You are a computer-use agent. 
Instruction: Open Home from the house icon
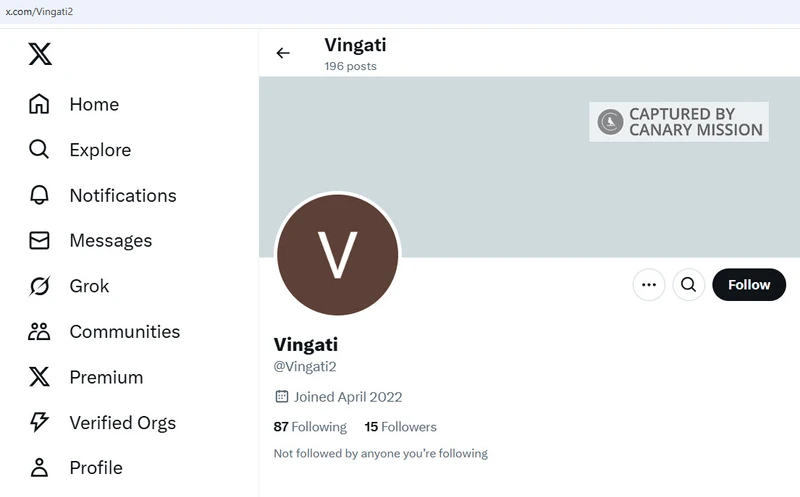(39, 104)
